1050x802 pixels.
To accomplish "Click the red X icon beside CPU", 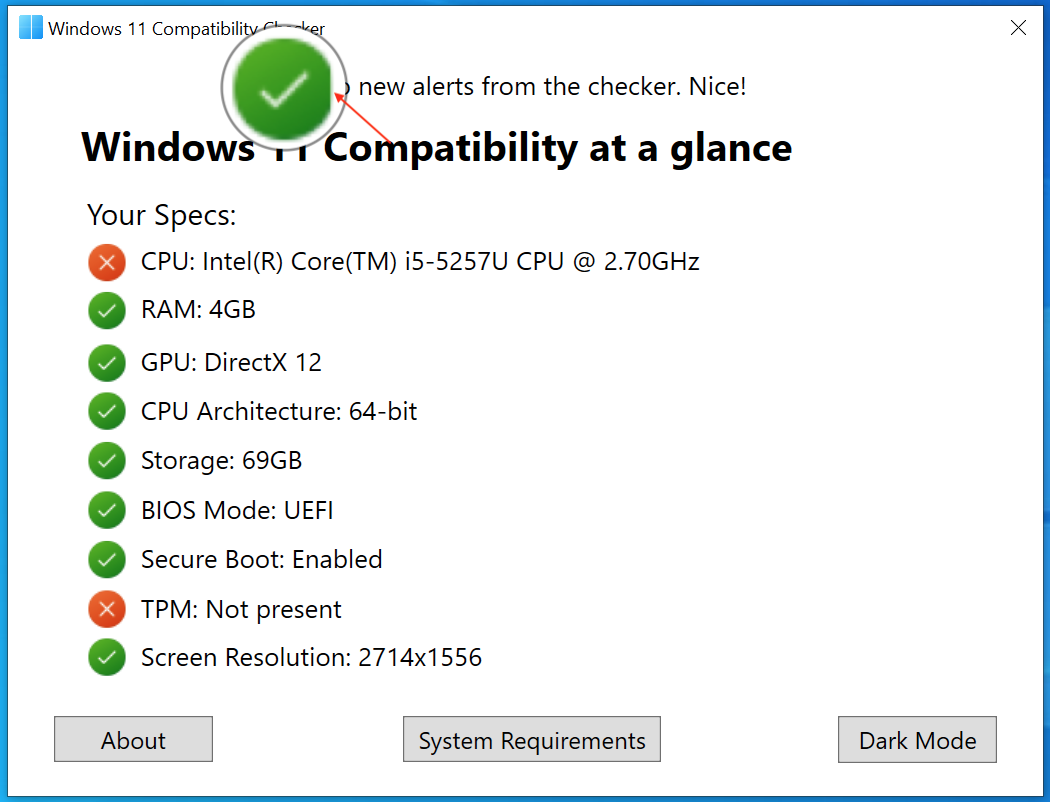I will pos(107,262).
